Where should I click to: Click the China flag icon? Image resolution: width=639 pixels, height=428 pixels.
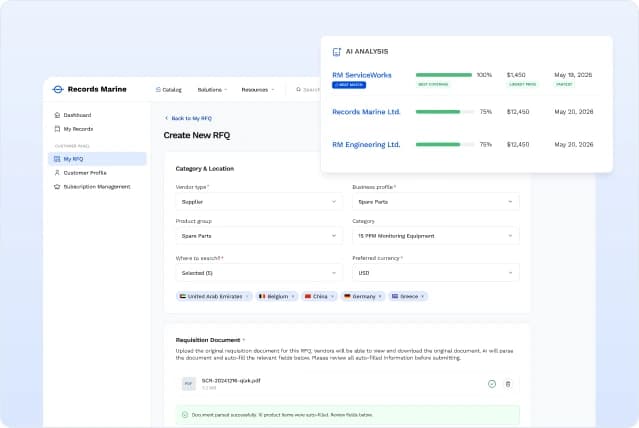[x=308, y=296]
